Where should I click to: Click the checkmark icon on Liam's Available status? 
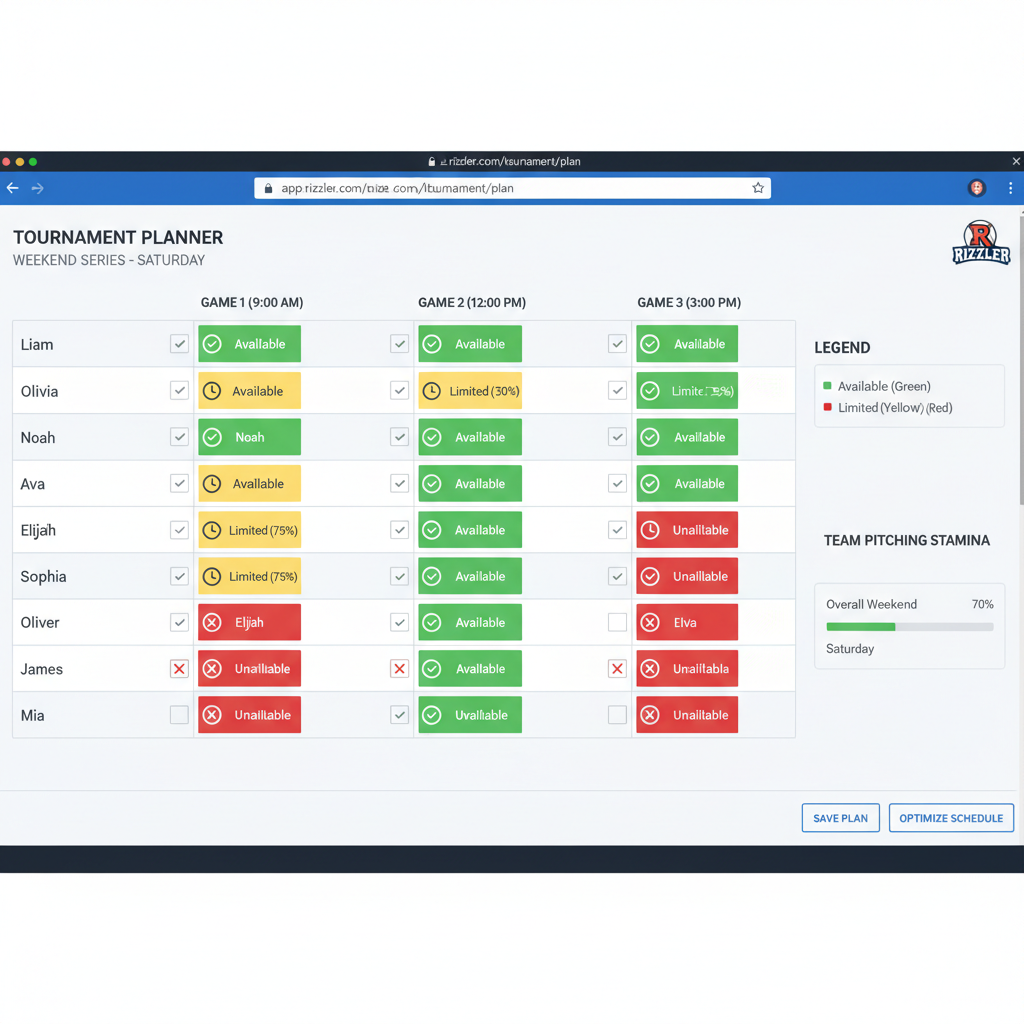(x=211, y=343)
